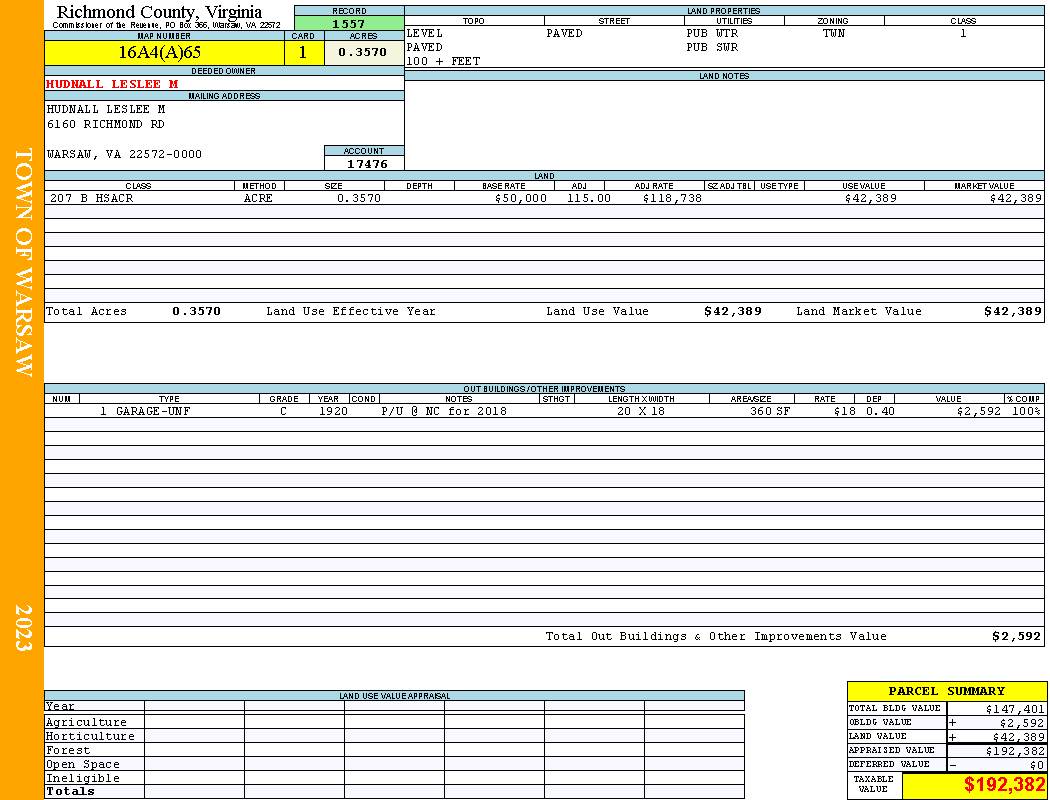Viewport: 1050px width, 800px height.
Task: Click the dimensions 20 X 18
Action: click(641, 411)
